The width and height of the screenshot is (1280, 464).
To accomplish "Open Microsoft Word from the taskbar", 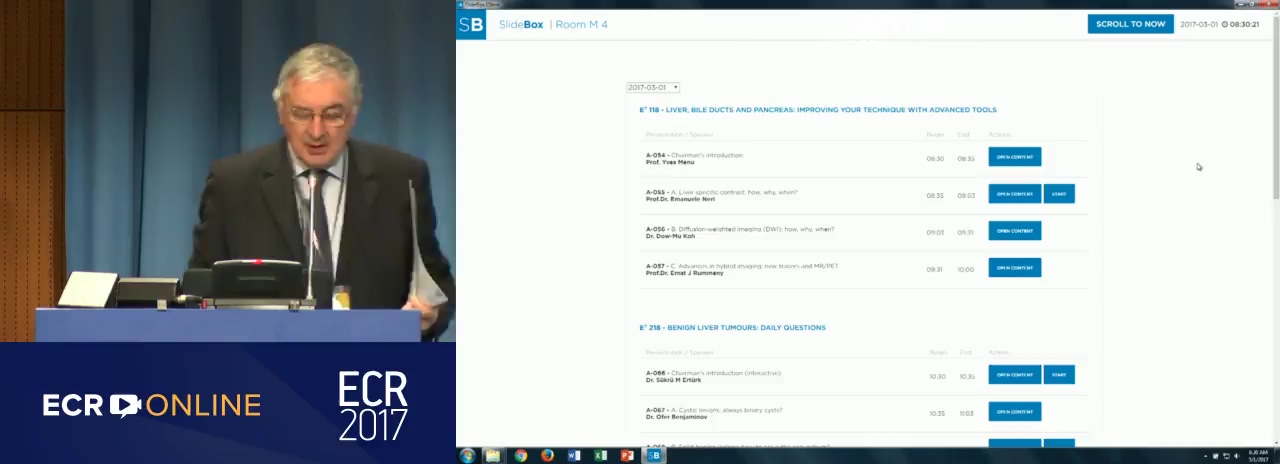I will [x=574, y=456].
